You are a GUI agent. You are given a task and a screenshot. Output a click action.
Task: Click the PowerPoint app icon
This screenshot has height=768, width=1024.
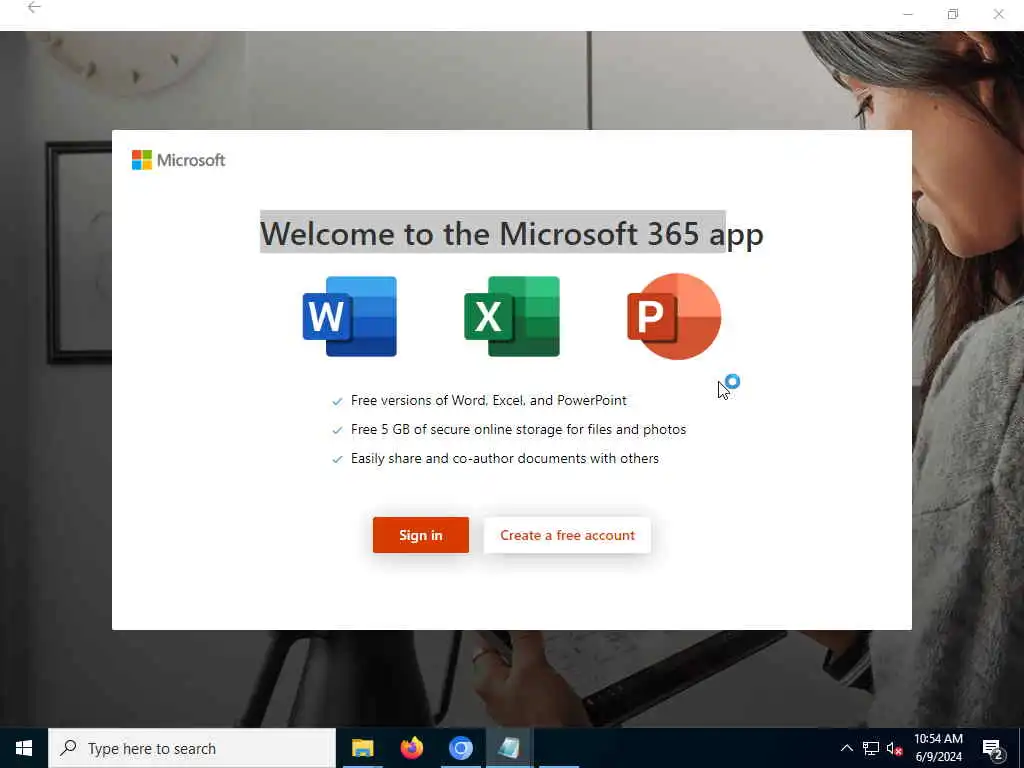674,317
